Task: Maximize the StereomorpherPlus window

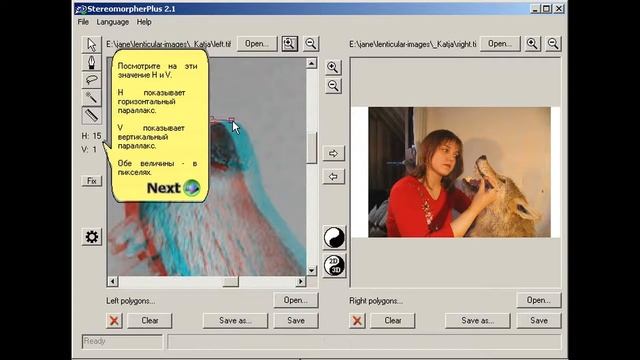Action: pyautogui.click(x=547, y=9)
